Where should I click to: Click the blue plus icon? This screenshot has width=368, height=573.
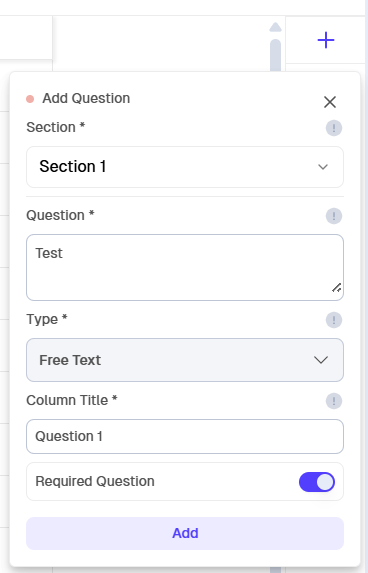point(326,40)
